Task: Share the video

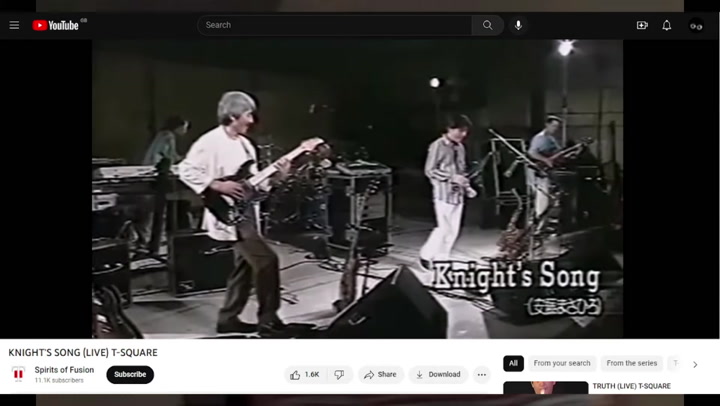Action: [x=380, y=375]
